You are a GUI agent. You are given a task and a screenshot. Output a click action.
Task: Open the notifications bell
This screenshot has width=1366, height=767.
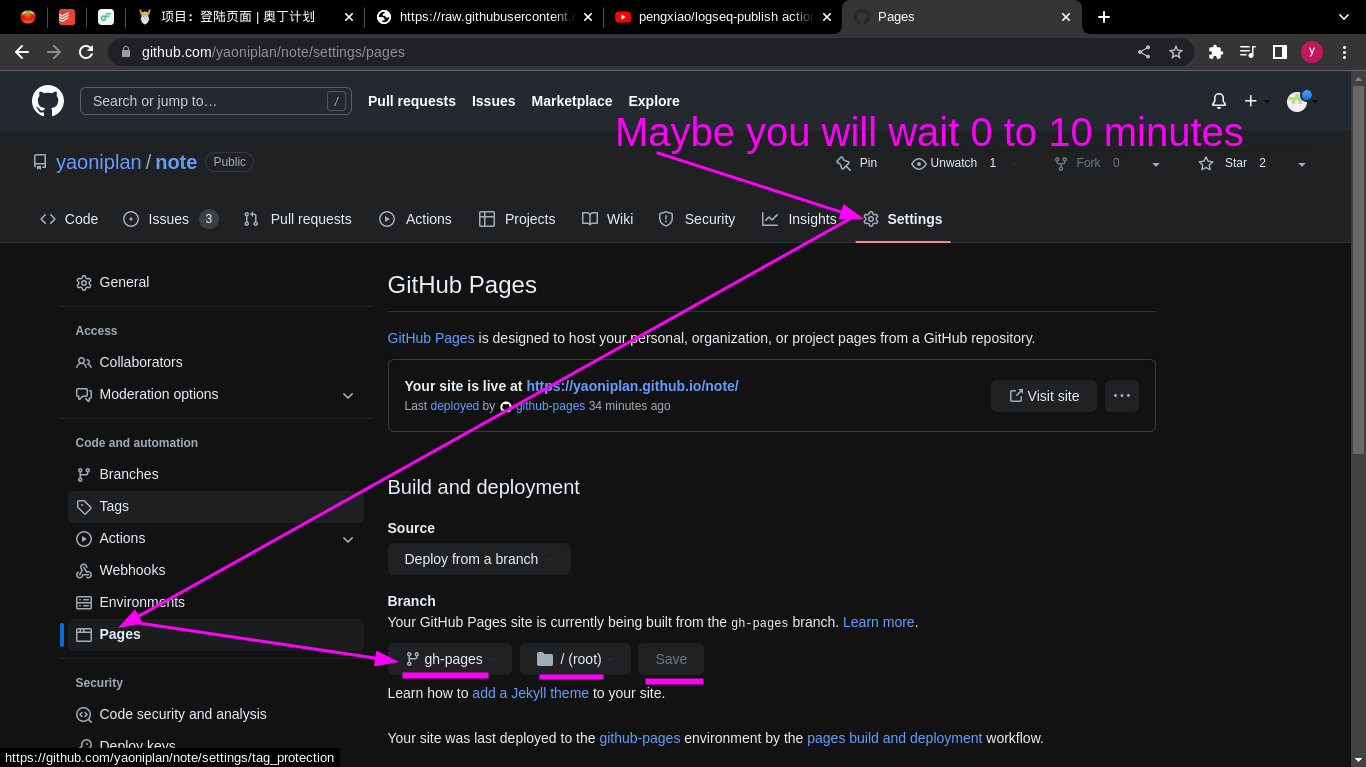(x=1219, y=101)
